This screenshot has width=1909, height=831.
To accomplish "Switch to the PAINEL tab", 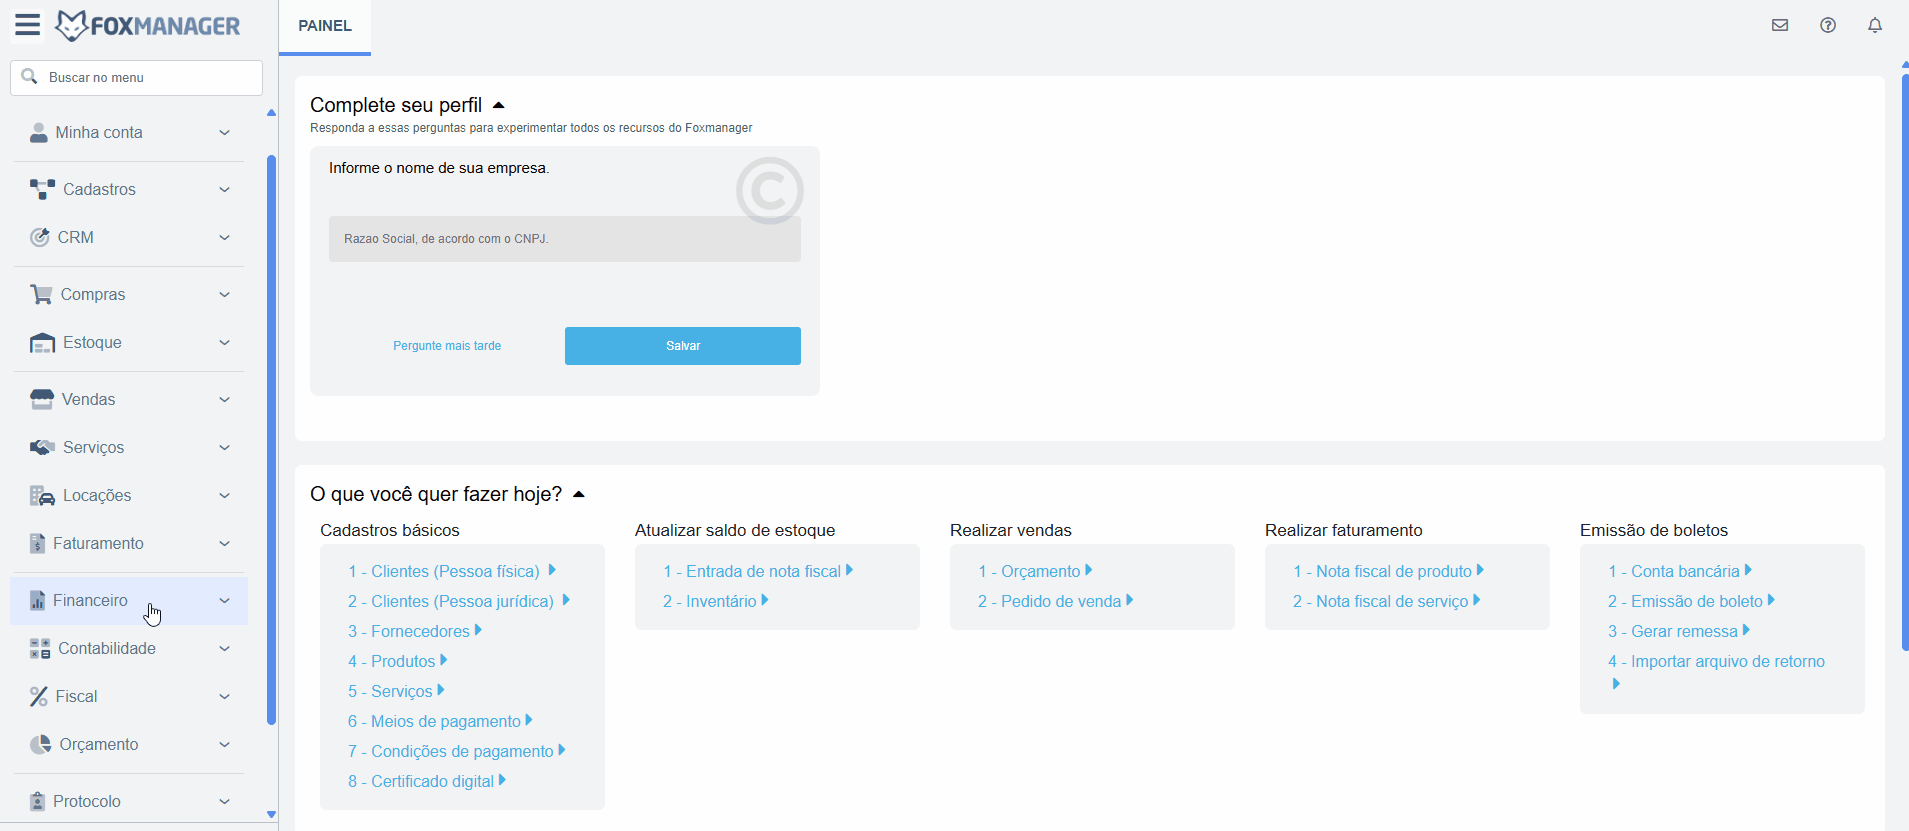I will tap(325, 26).
